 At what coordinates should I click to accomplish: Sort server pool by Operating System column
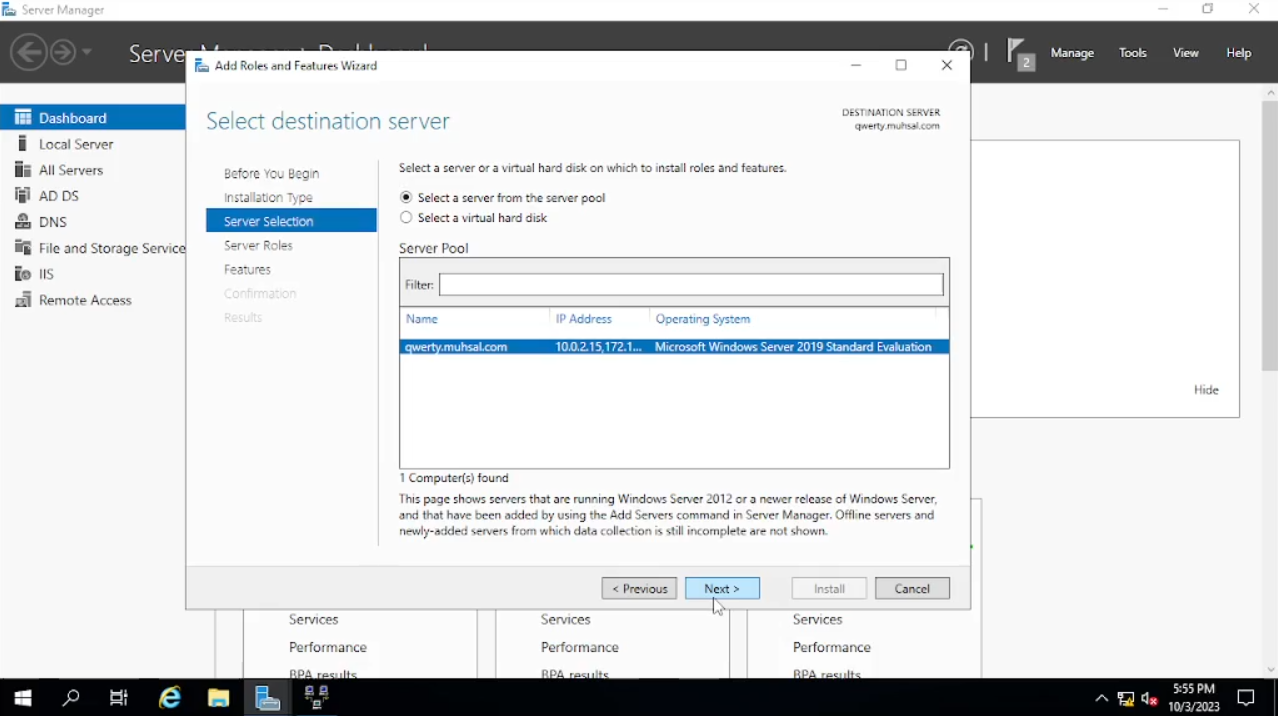pos(702,319)
